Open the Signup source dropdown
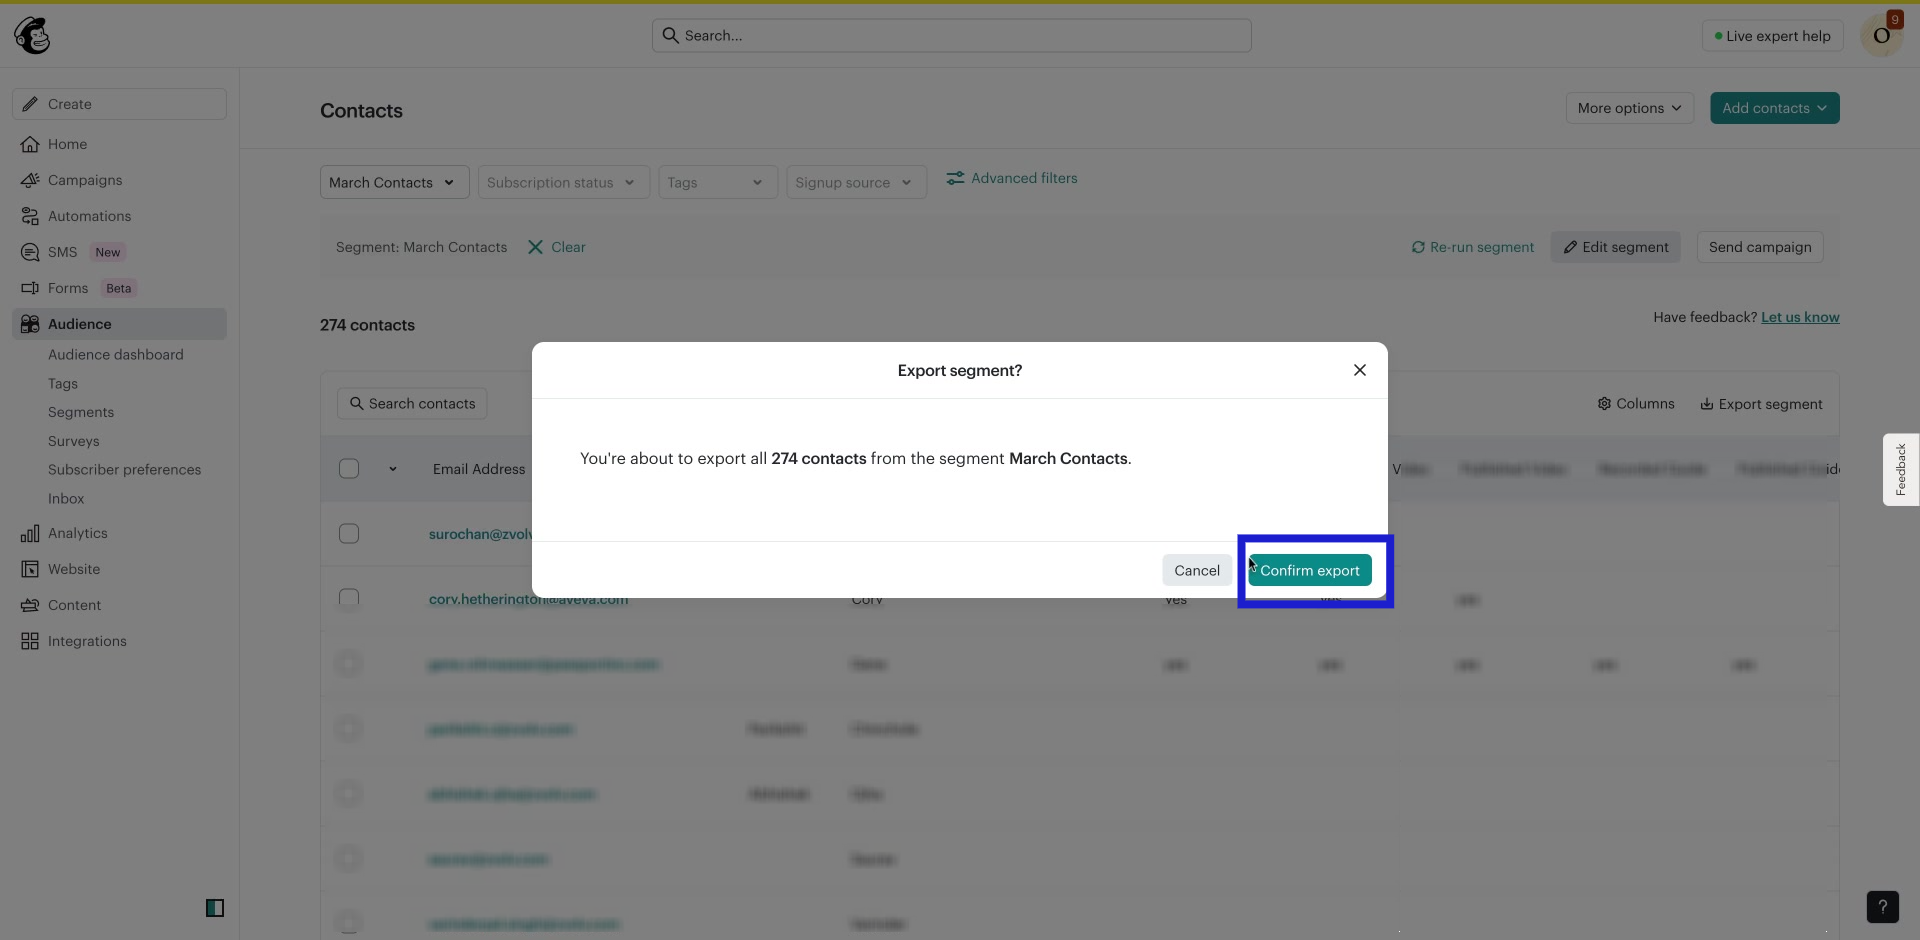The width and height of the screenshot is (1920, 940). pyautogui.click(x=856, y=182)
